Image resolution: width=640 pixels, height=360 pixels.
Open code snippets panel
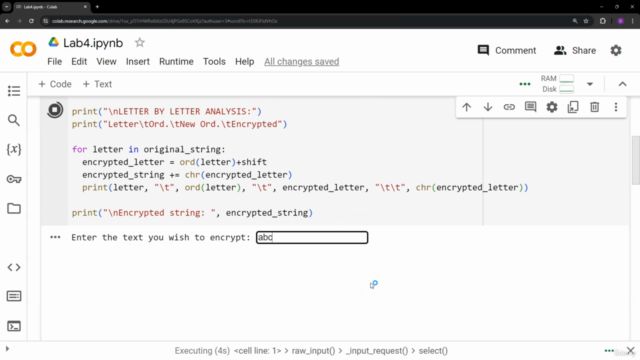14,267
